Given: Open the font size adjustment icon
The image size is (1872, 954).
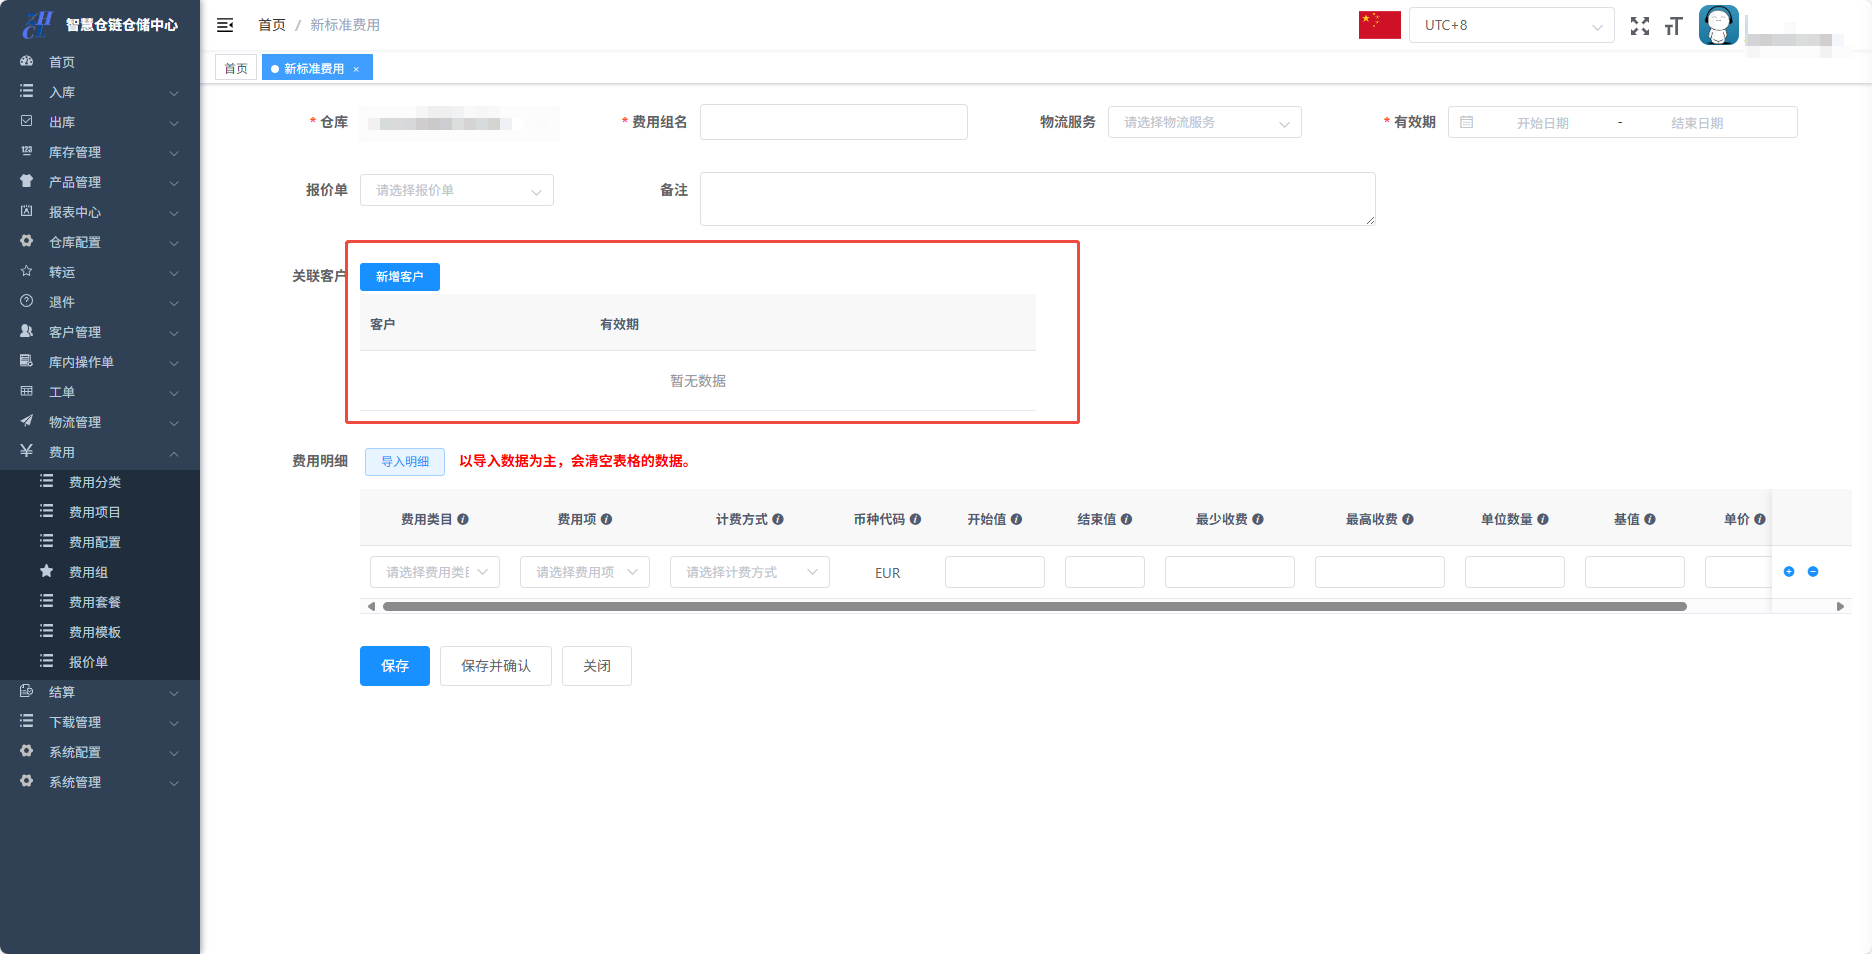Looking at the screenshot, I should pyautogui.click(x=1674, y=26).
